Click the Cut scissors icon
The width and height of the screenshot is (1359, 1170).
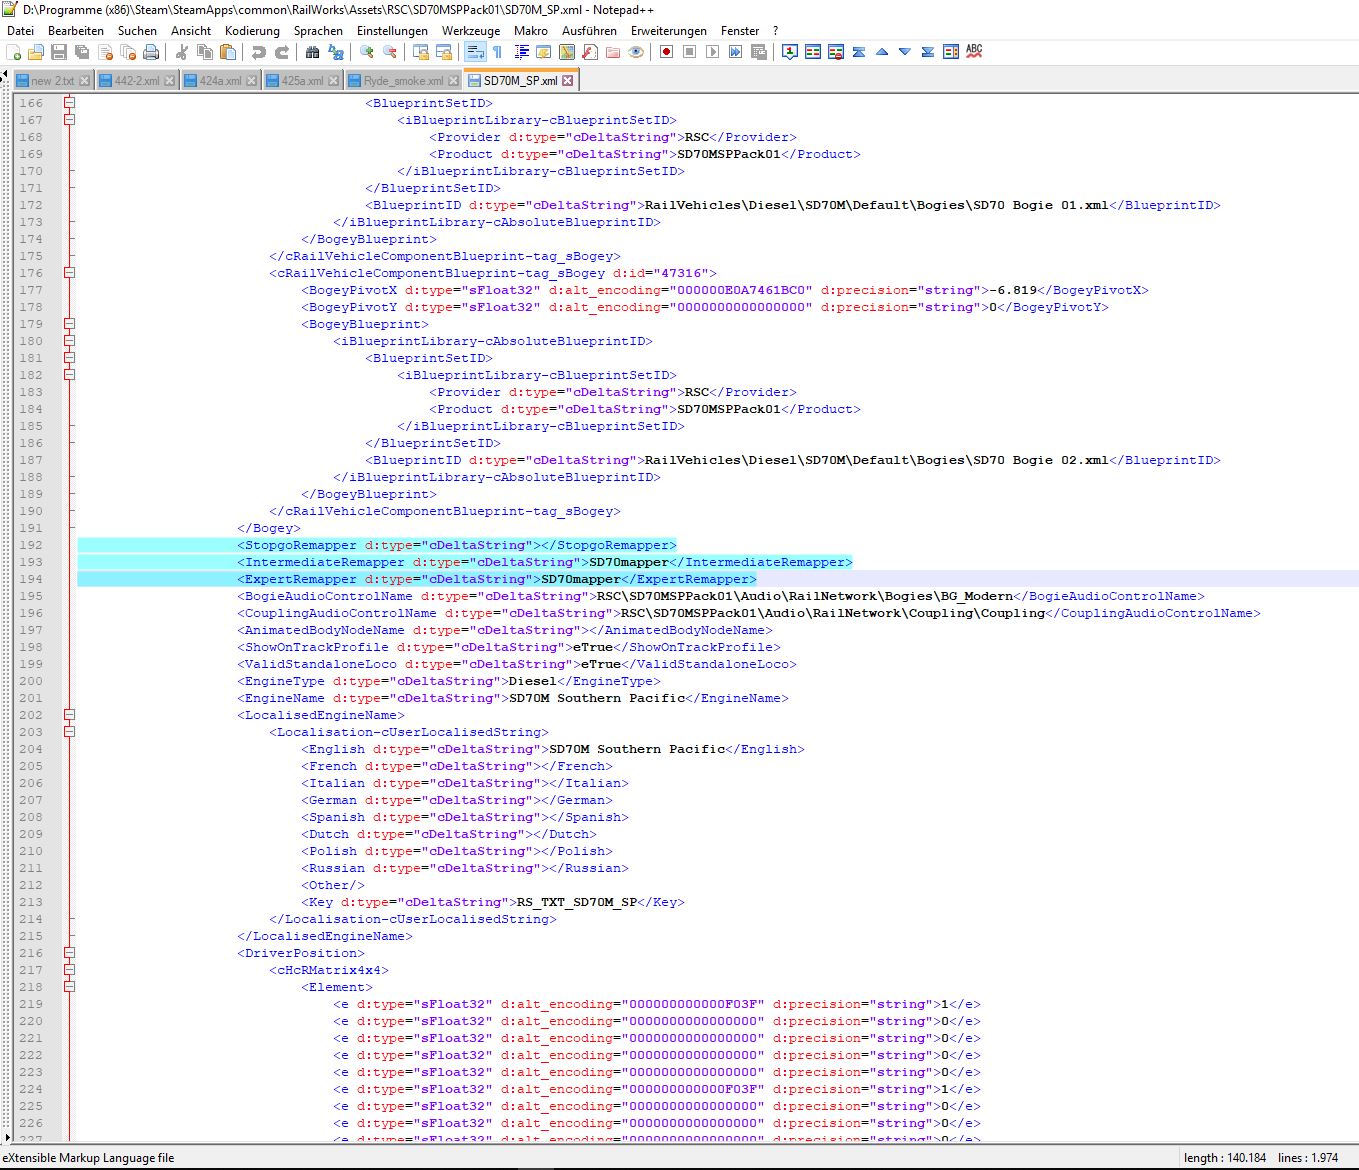(x=182, y=52)
